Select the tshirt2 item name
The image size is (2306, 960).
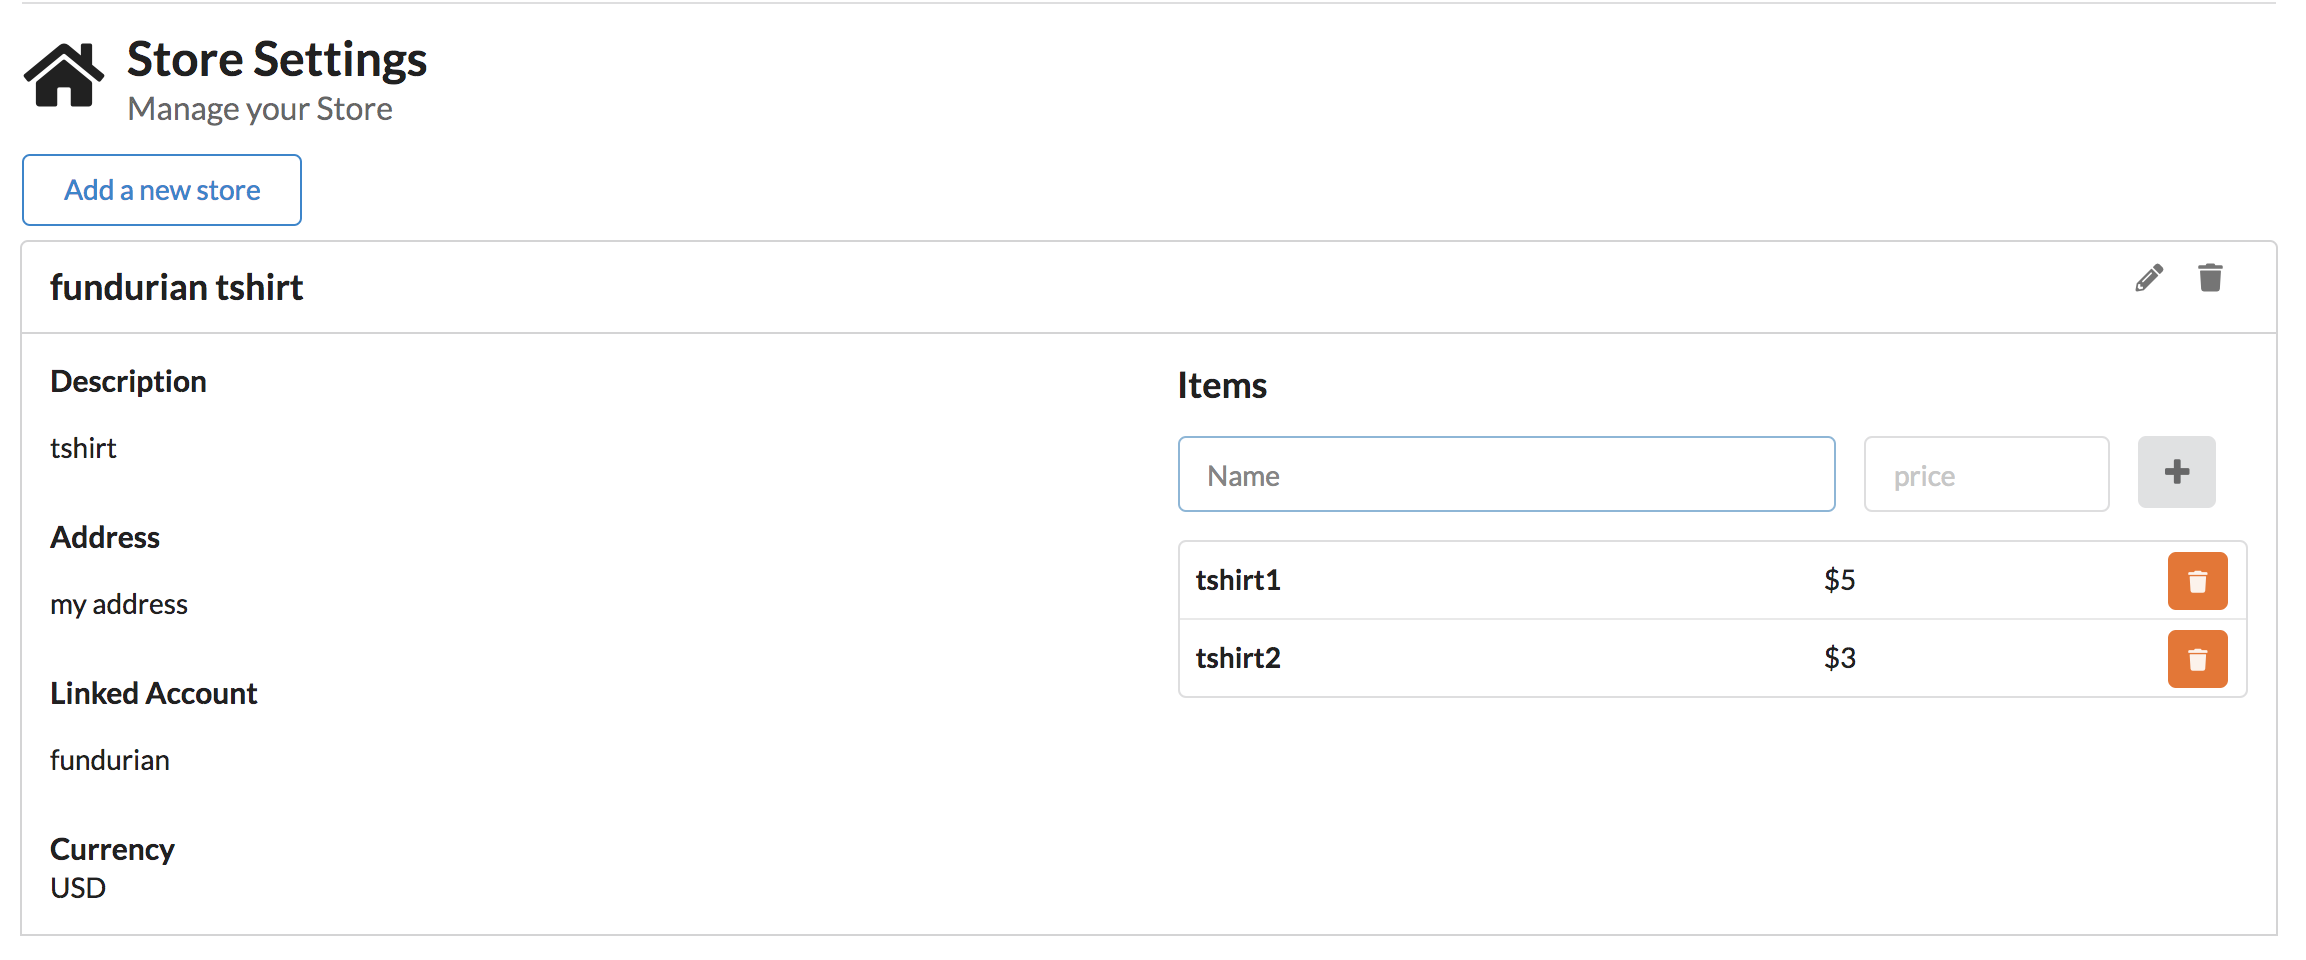(1238, 658)
